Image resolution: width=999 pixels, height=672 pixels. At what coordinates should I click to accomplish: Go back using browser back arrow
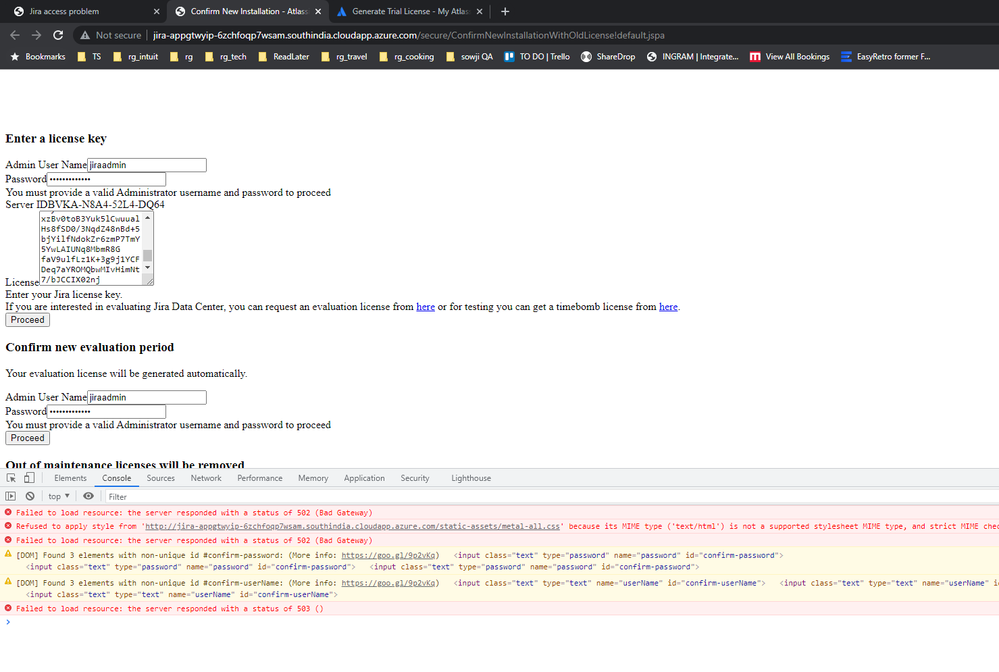pos(15,35)
